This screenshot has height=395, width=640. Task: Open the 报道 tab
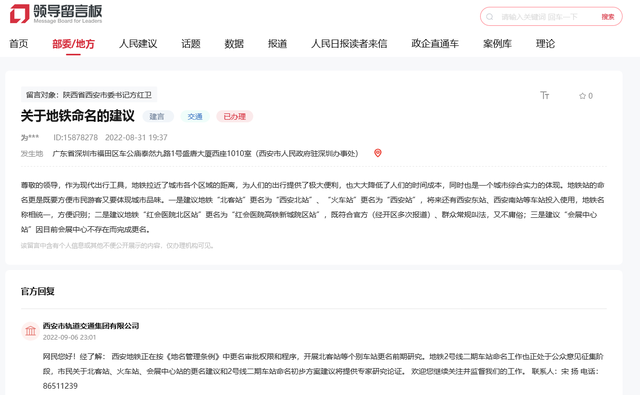click(277, 44)
